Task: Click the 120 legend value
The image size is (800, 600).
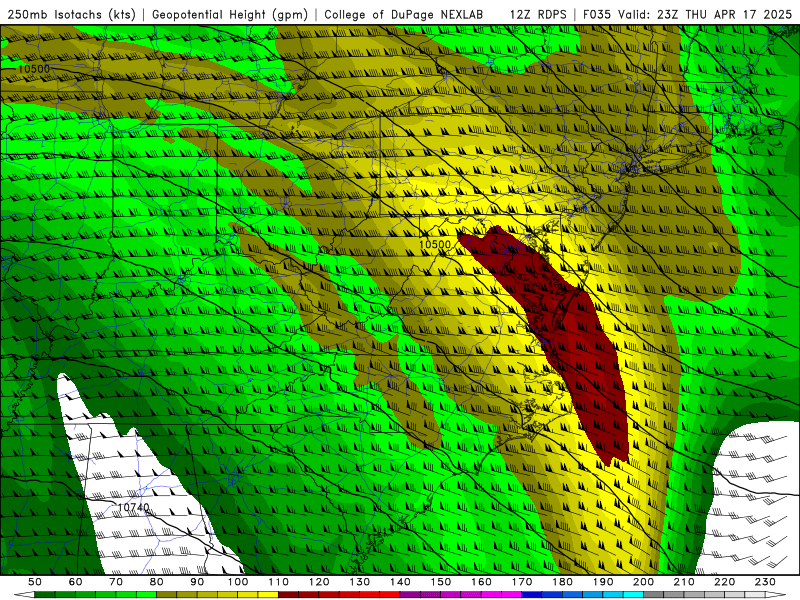Action: click(x=319, y=582)
